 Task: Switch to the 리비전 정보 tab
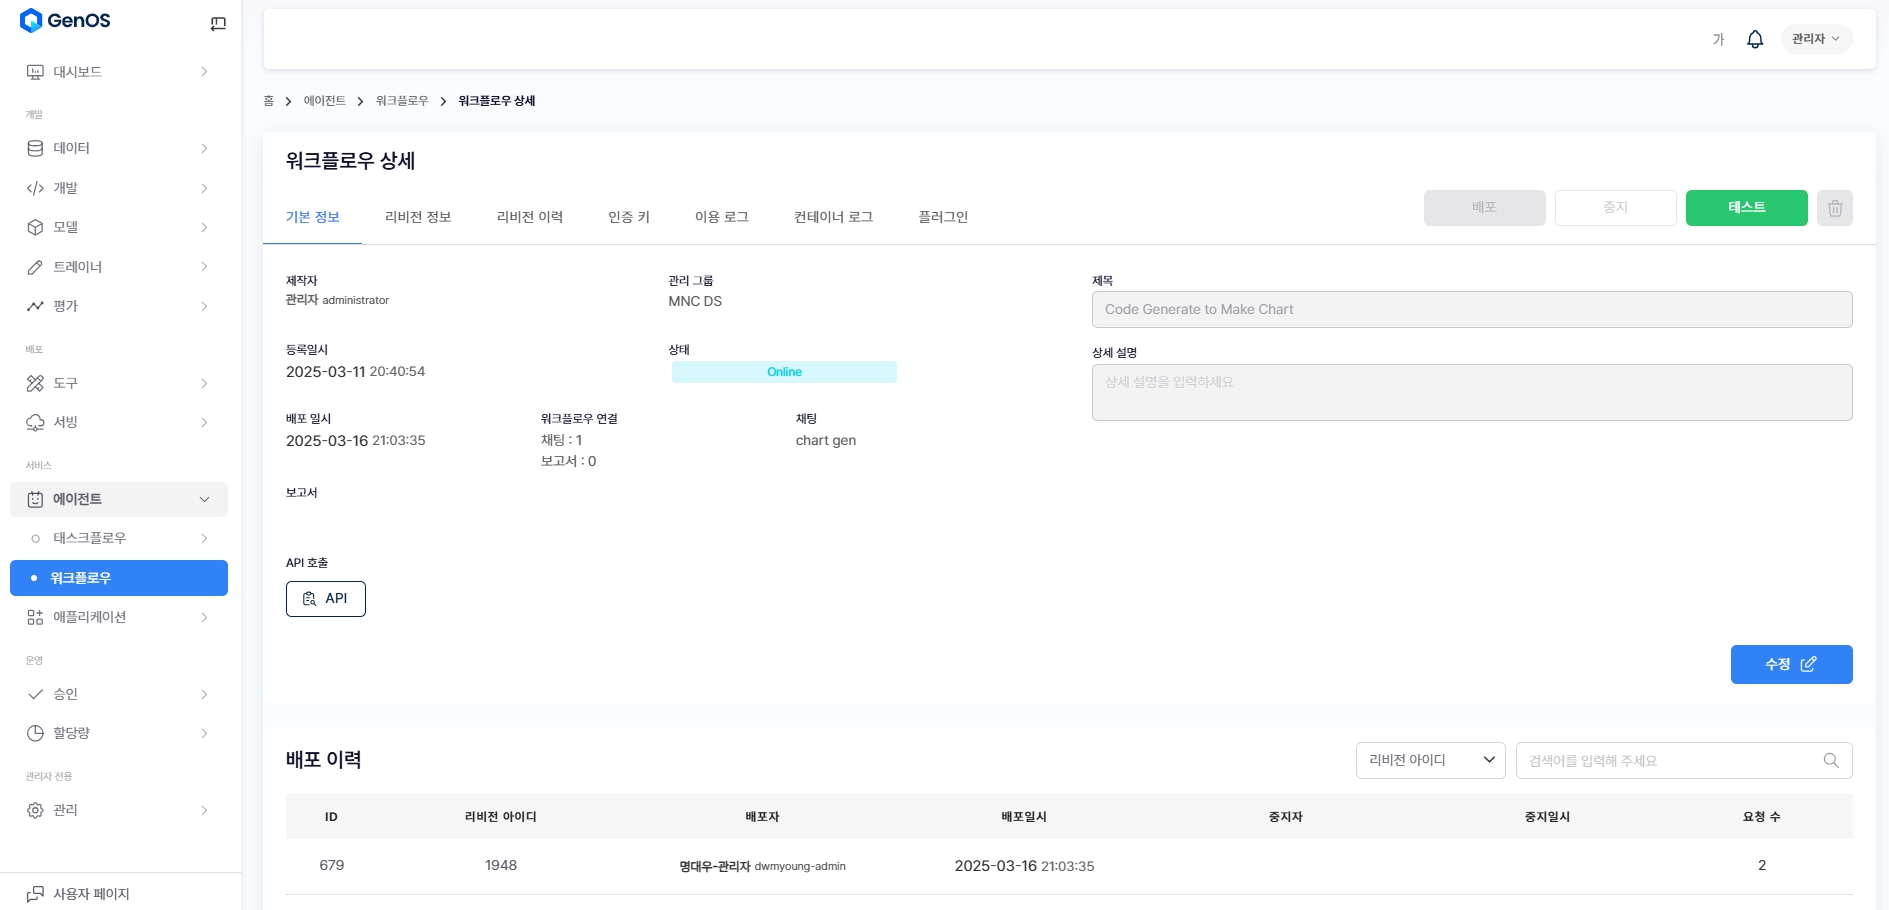click(x=418, y=217)
